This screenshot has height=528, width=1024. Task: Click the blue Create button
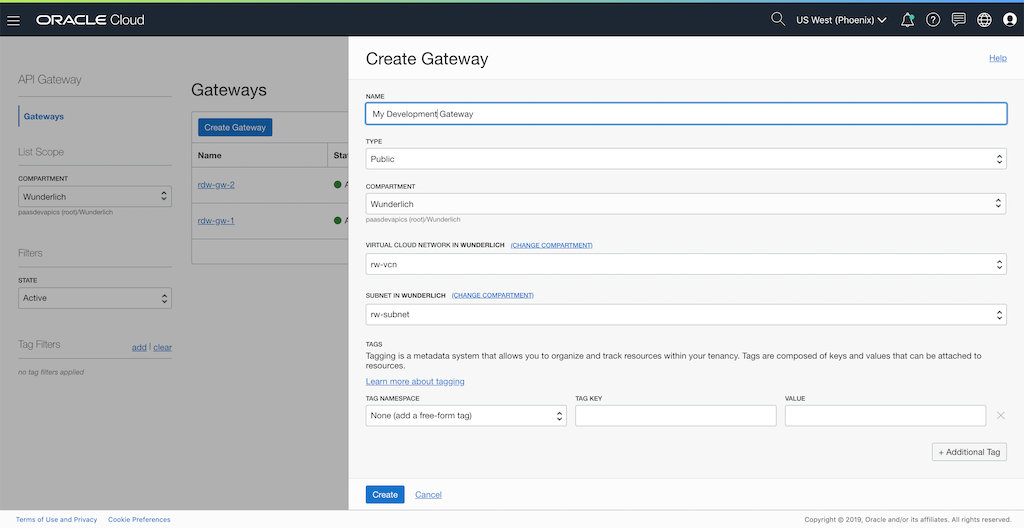click(x=385, y=494)
